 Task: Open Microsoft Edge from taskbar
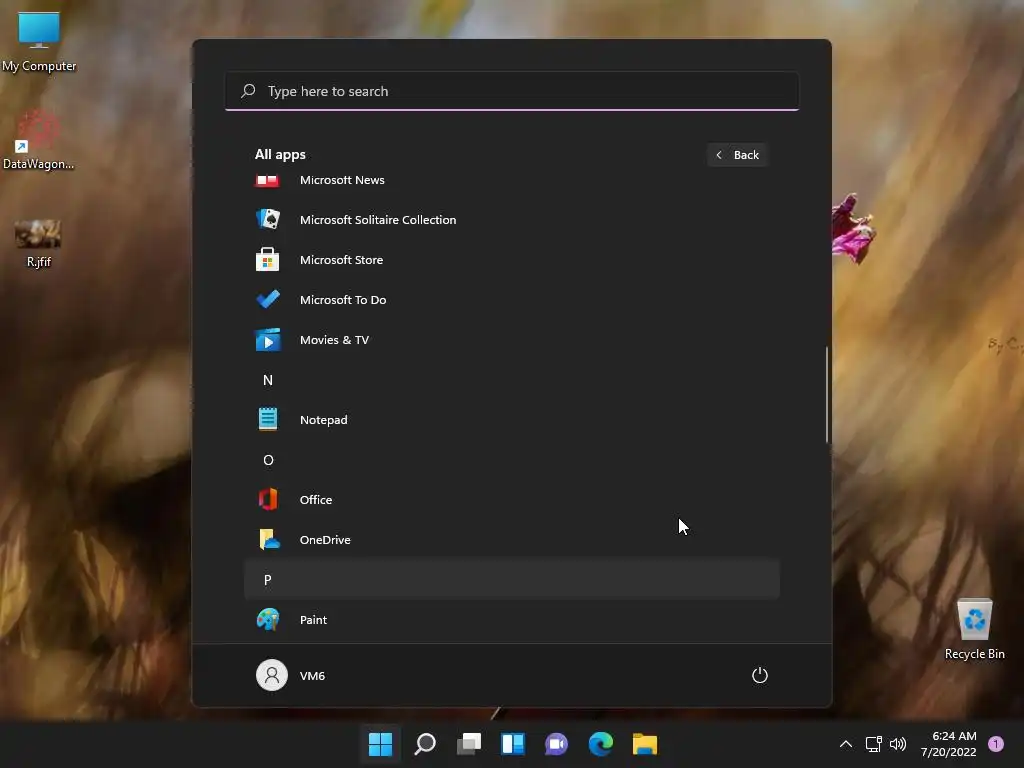(x=601, y=744)
